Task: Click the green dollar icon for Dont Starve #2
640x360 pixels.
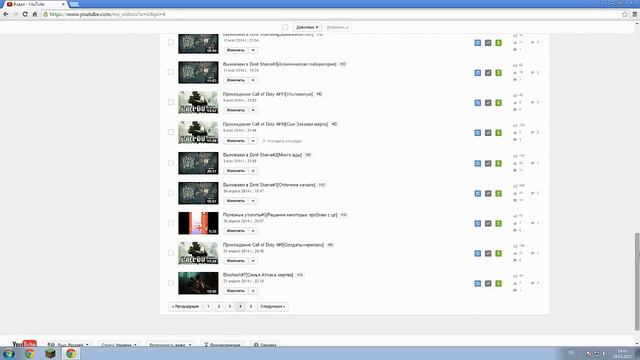Action: (498, 163)
